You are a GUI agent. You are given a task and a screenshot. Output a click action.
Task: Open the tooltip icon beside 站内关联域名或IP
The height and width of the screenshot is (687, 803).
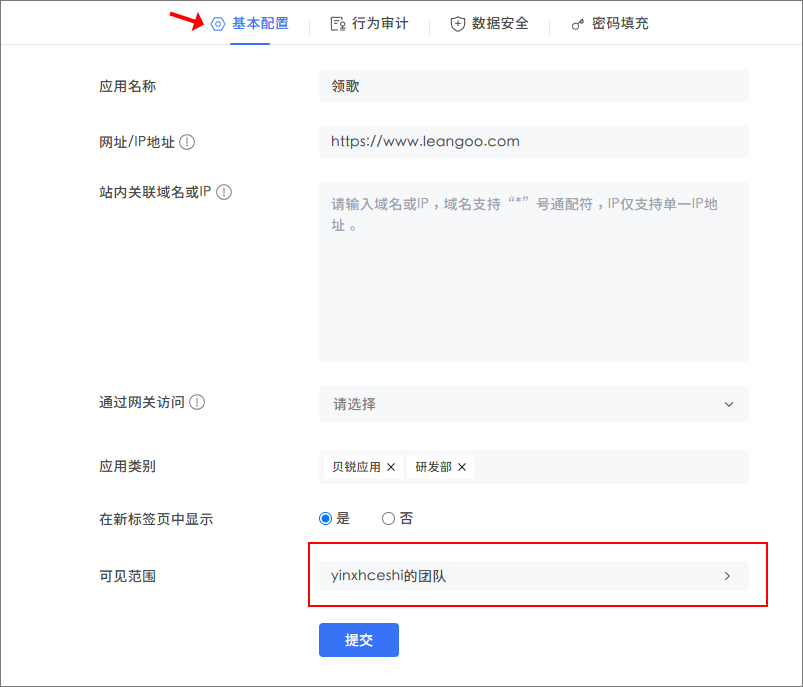click(222, 192)
